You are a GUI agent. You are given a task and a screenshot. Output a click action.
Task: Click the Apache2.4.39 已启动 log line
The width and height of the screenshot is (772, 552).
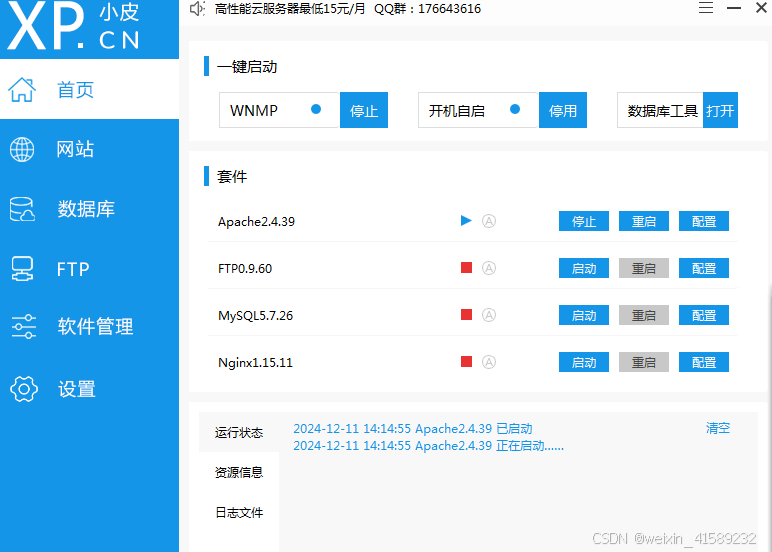[x=413, y=428]
